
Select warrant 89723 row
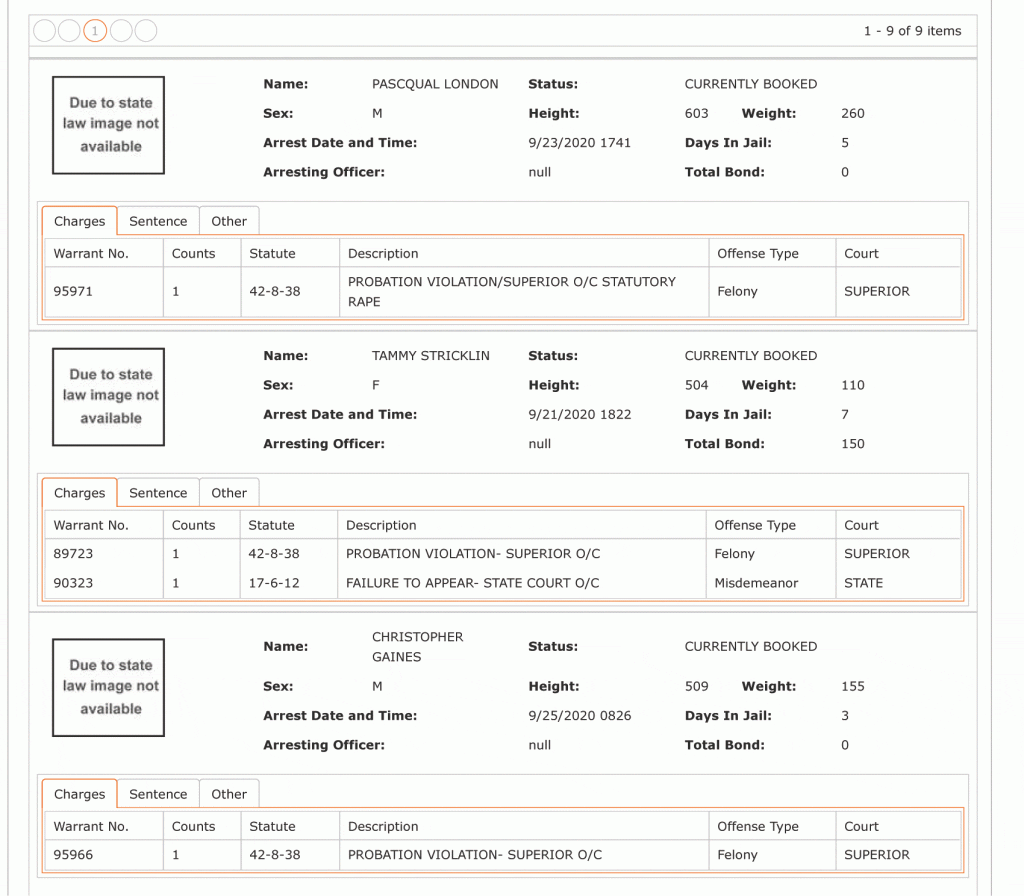point(503,554)
